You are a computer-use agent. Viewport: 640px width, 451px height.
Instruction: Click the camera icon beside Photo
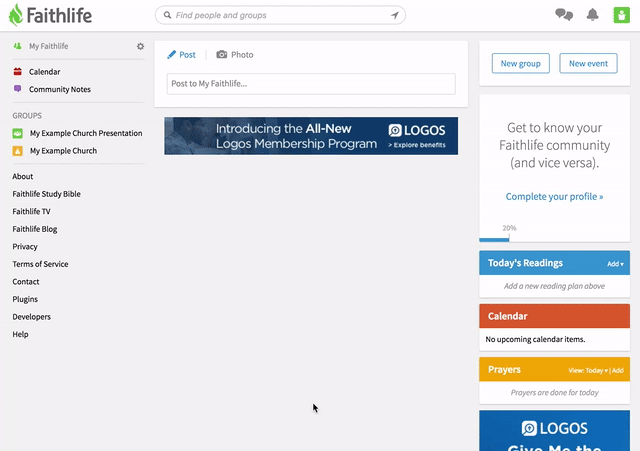[x=222, y=54]
